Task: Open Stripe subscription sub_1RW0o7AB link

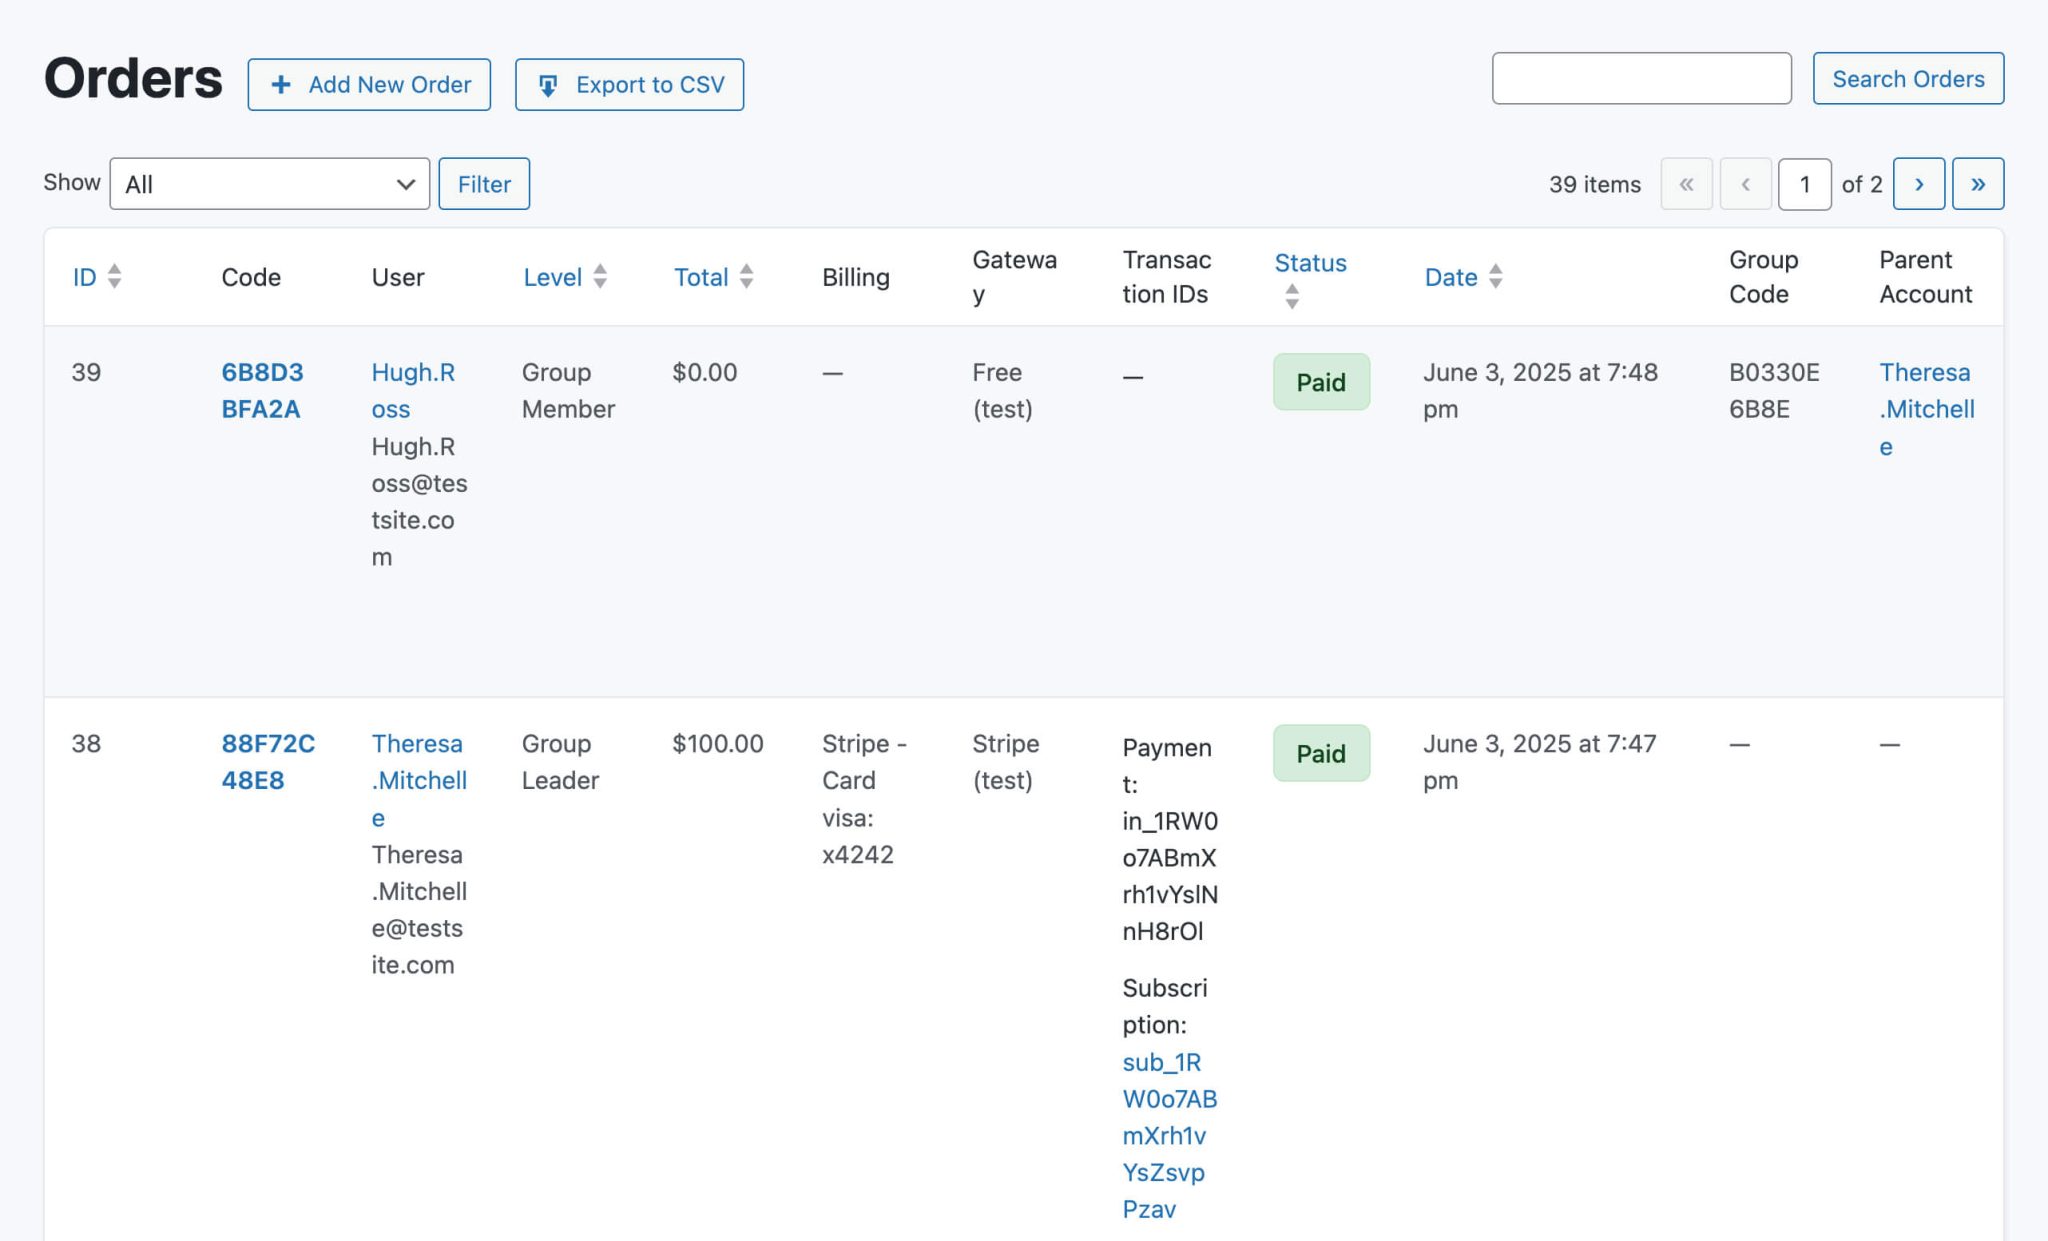Action: pos(1169,1136)
